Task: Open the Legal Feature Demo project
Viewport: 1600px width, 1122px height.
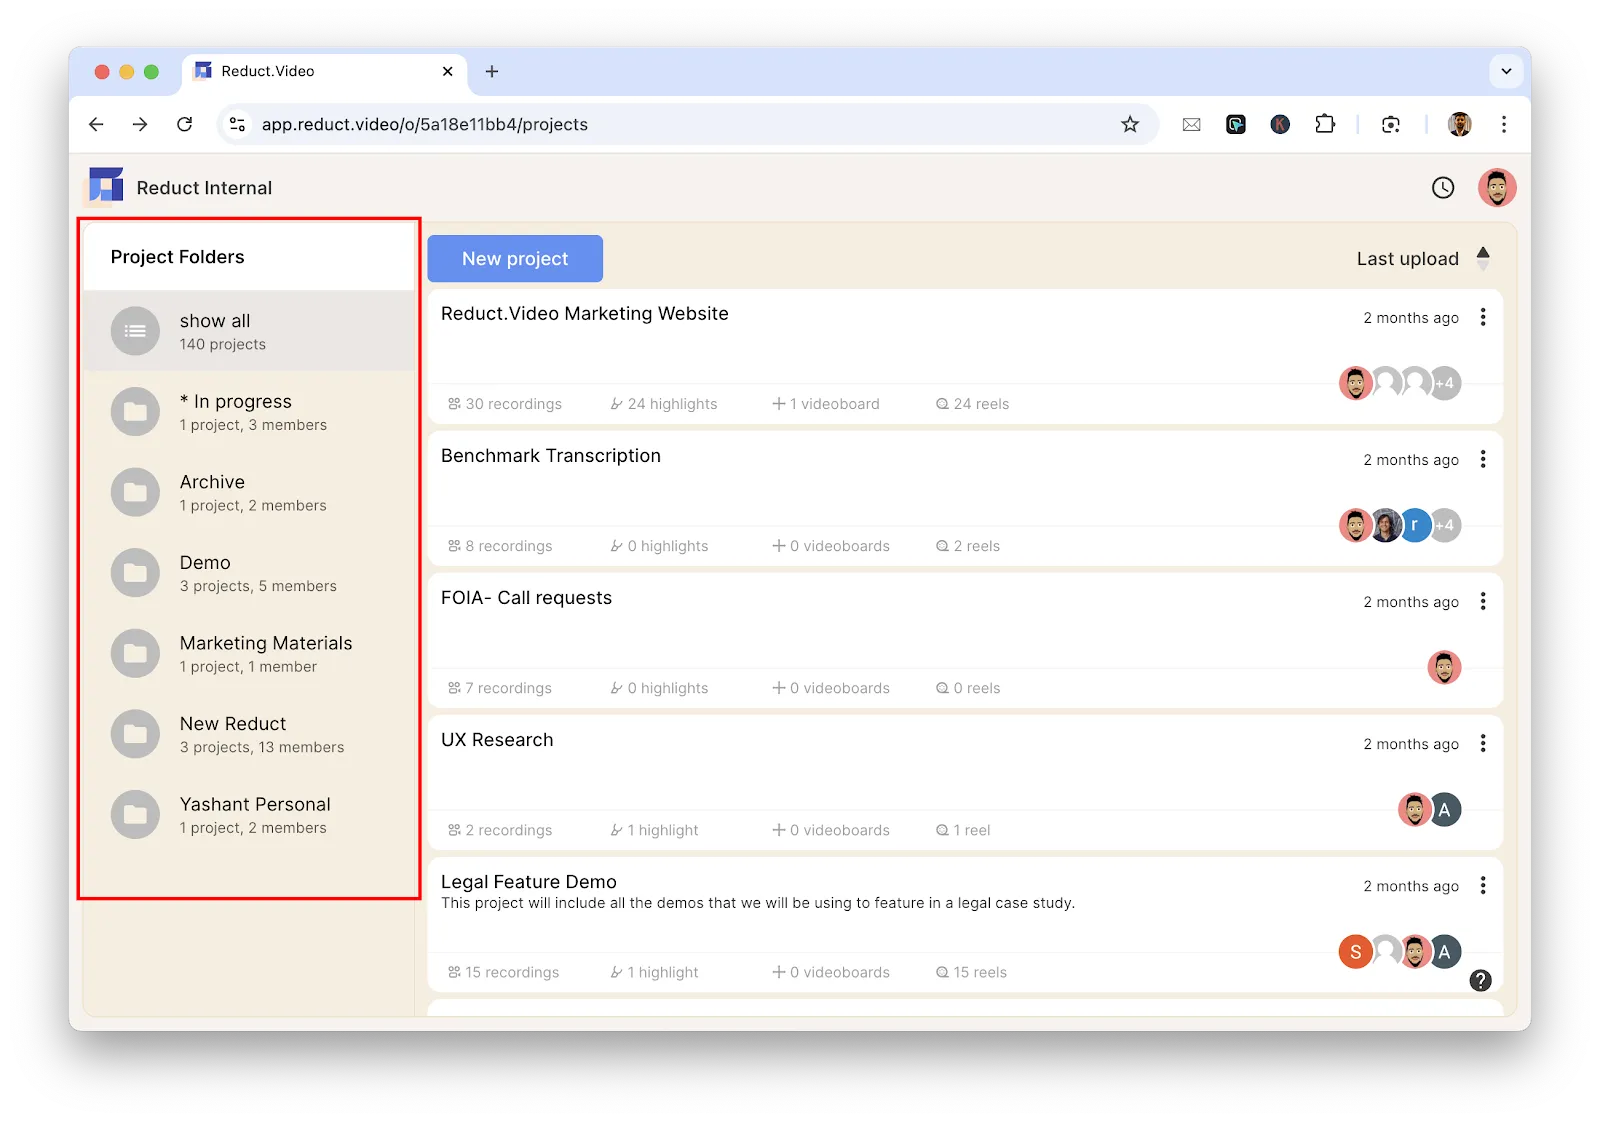Action: (529, 882)
